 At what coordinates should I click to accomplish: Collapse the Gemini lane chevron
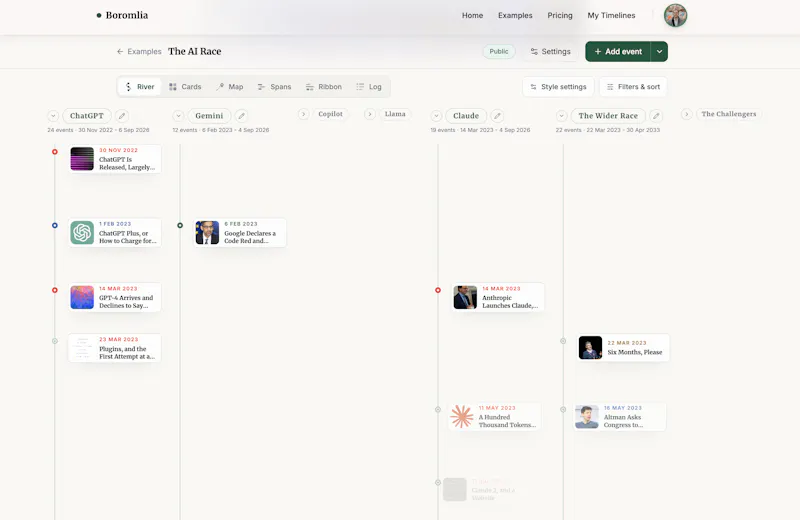click(x=178, y=116)
